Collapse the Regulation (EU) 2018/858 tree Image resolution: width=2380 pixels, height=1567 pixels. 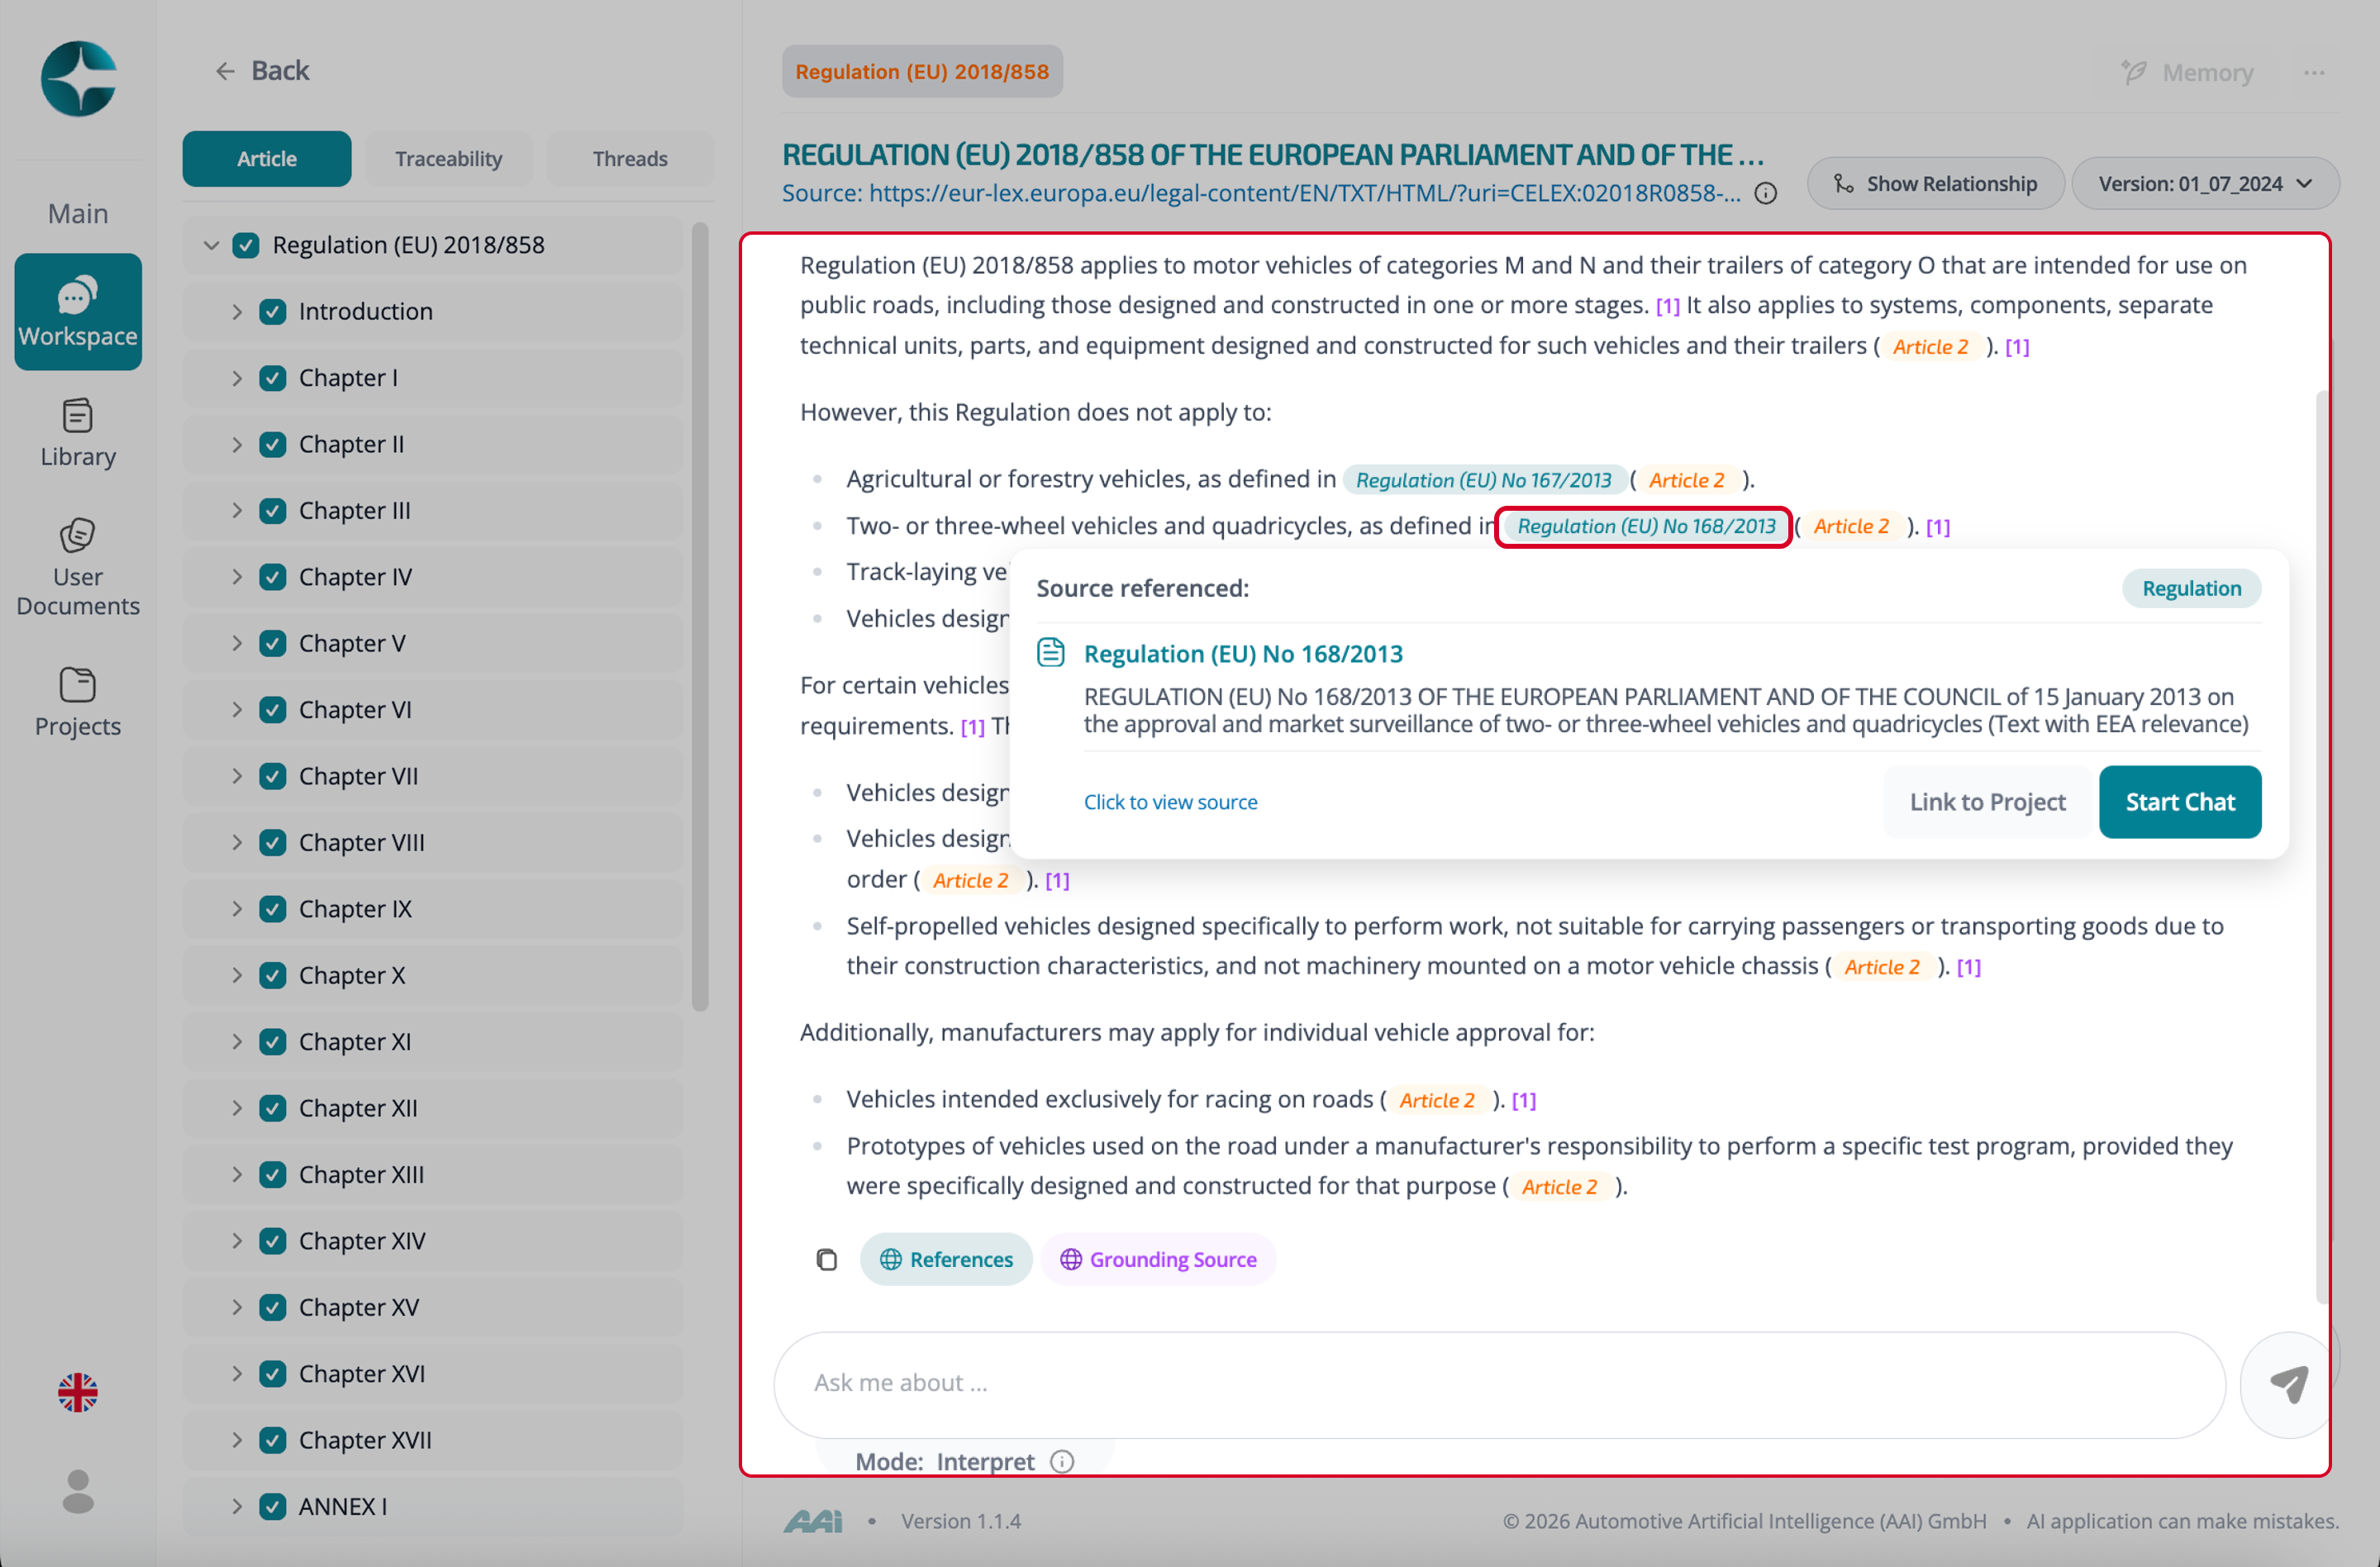pos(211,245)
